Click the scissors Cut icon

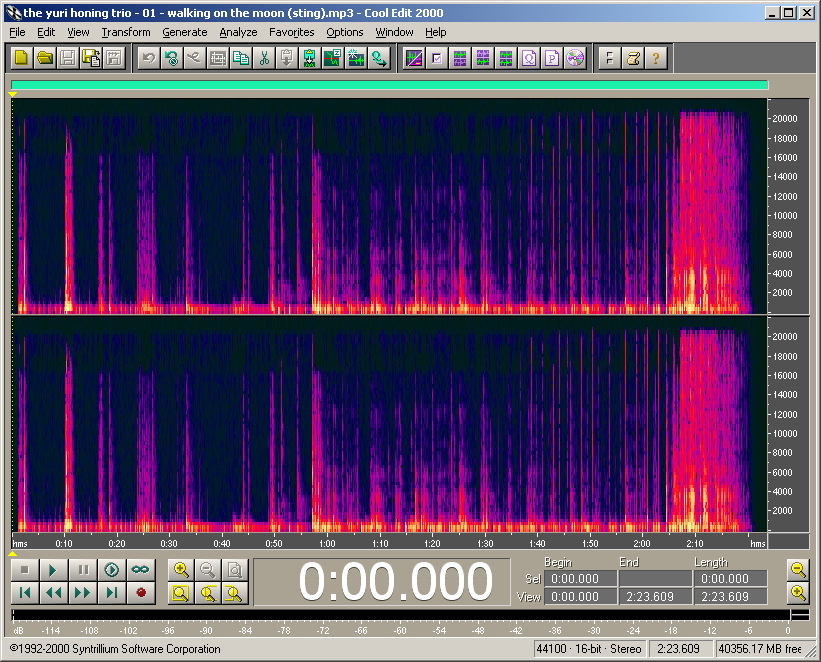[x=264, y=58]
